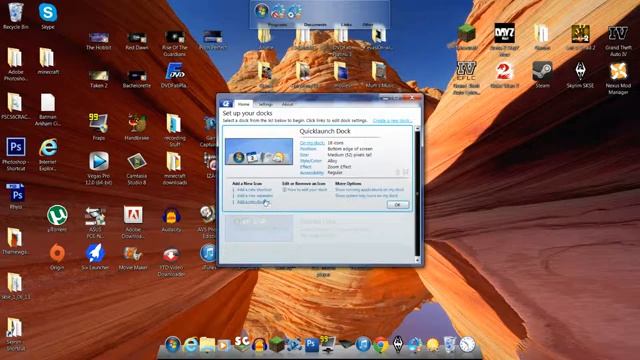Open the About tab
Screen dimensions: 640x360
click(287, 104)
